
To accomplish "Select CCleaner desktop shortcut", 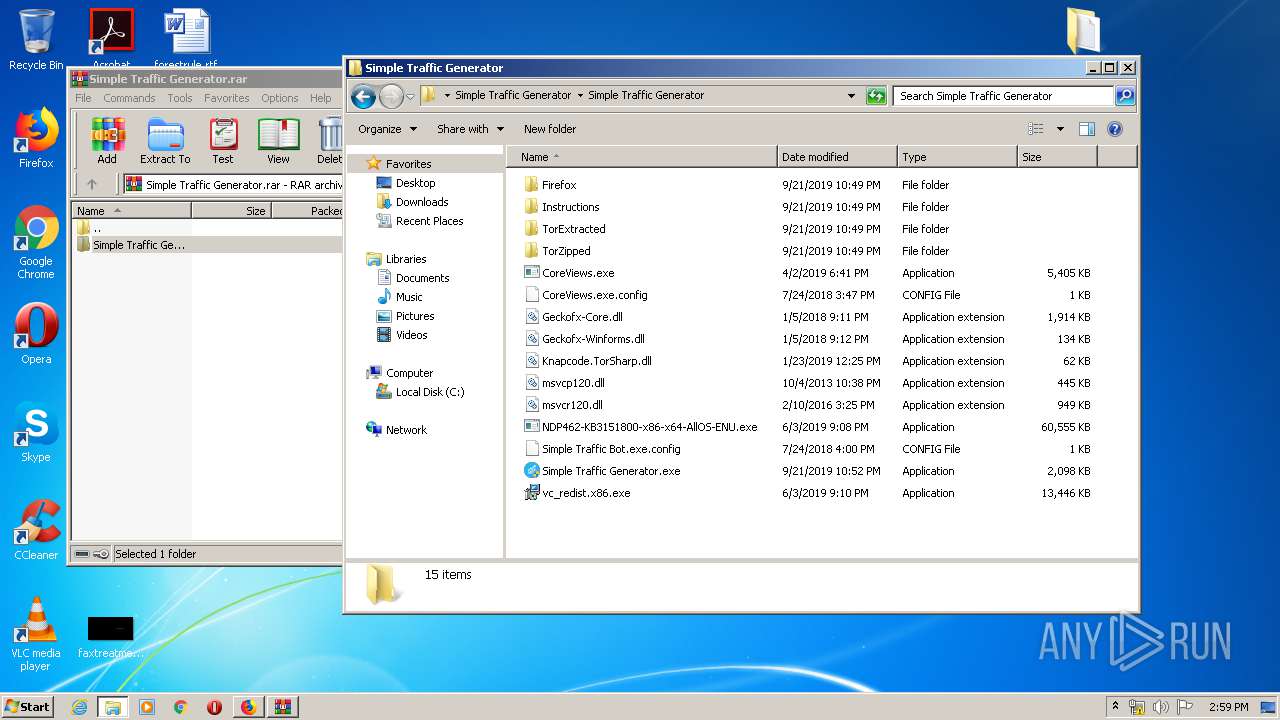I will pyautogui.click(x=36, y=530).
